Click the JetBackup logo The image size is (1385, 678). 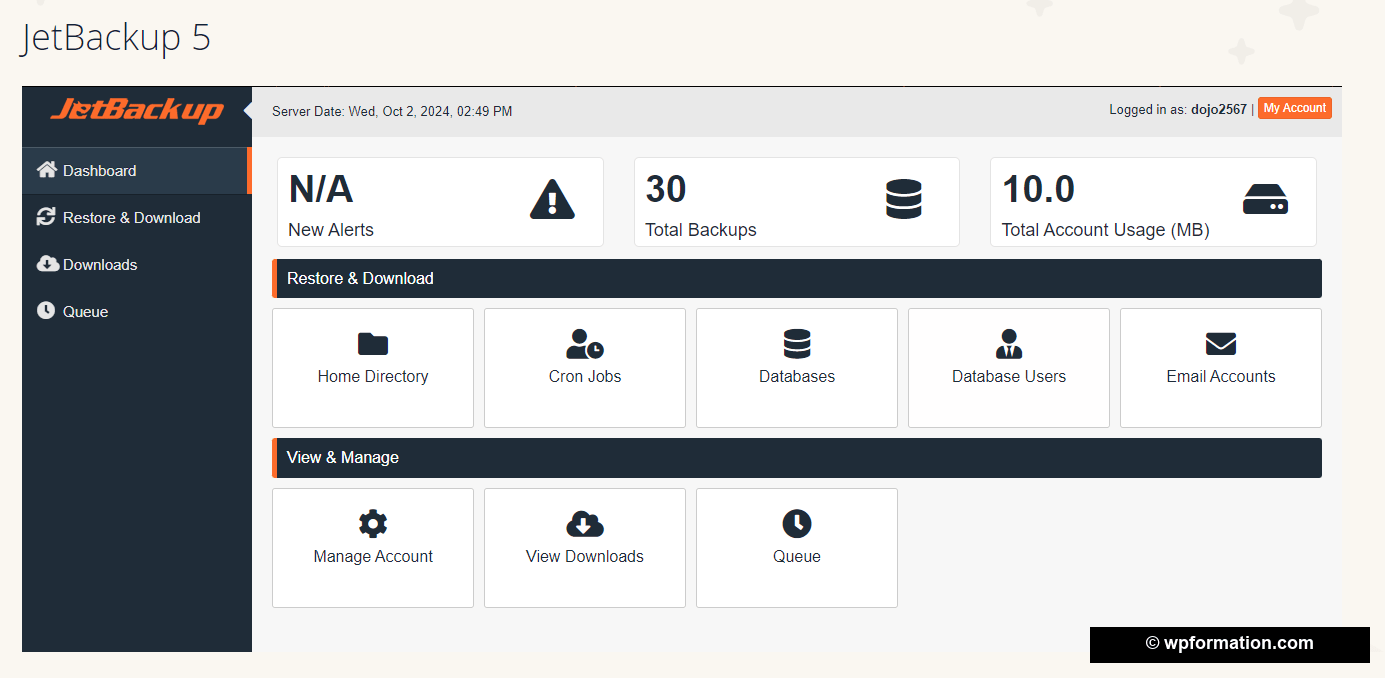(137, 109)
